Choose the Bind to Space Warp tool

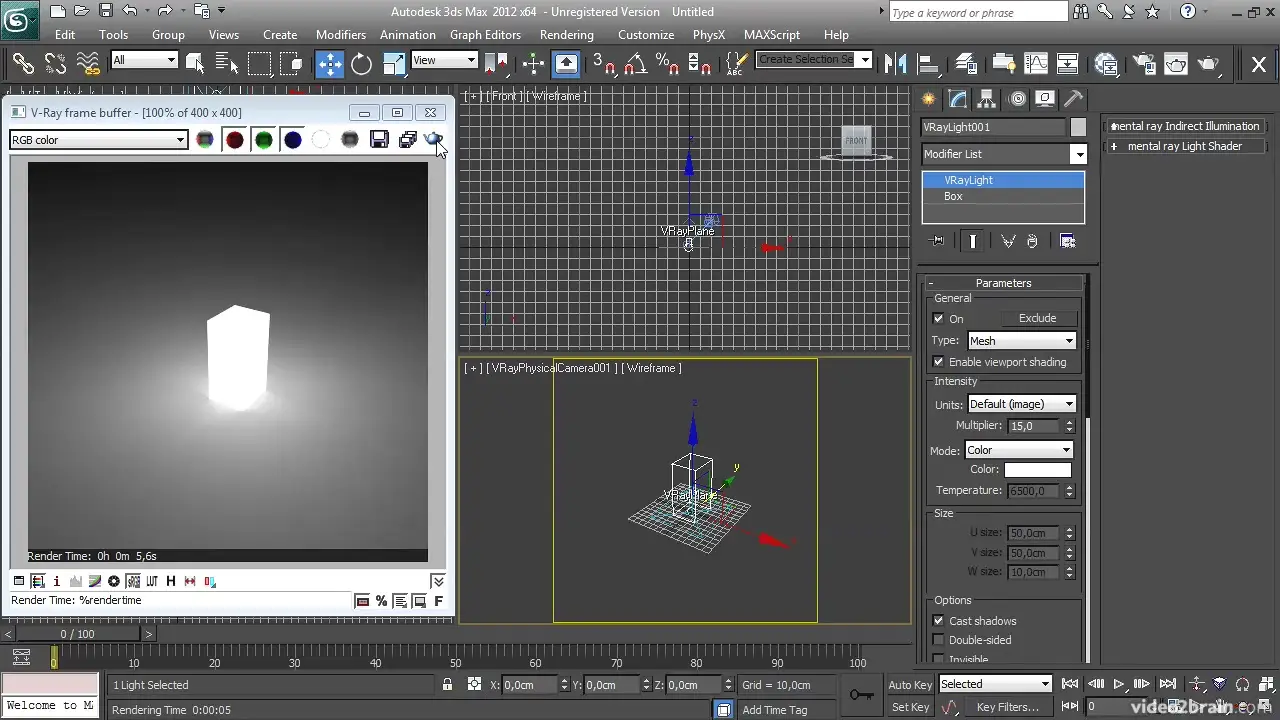[x=88, y=64]
